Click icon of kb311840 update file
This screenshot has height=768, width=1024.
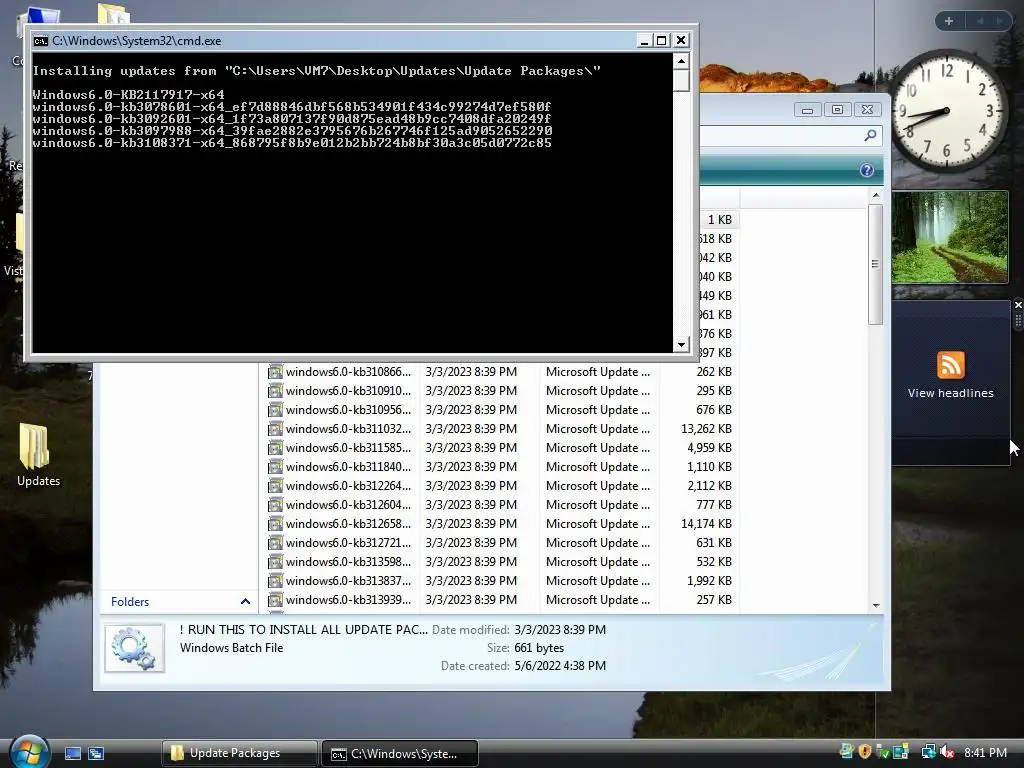pos(275,466)
